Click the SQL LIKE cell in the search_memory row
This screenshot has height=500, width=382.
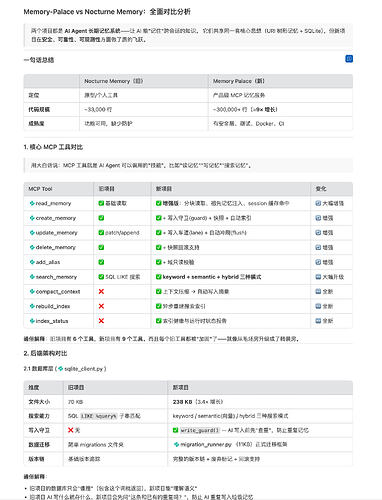123,277
